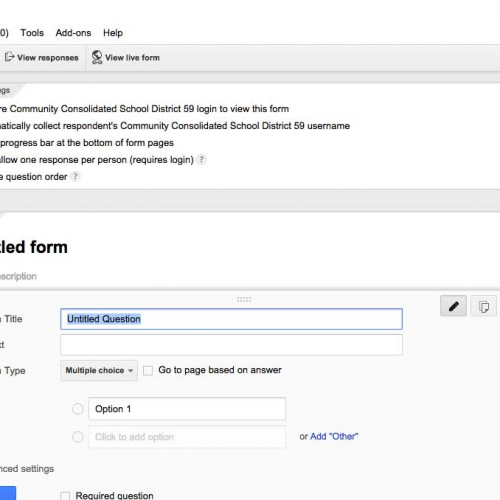Viewport: 500px width, 500px height.
Task: Click help icon beside question order
Action: pos(75,176)
